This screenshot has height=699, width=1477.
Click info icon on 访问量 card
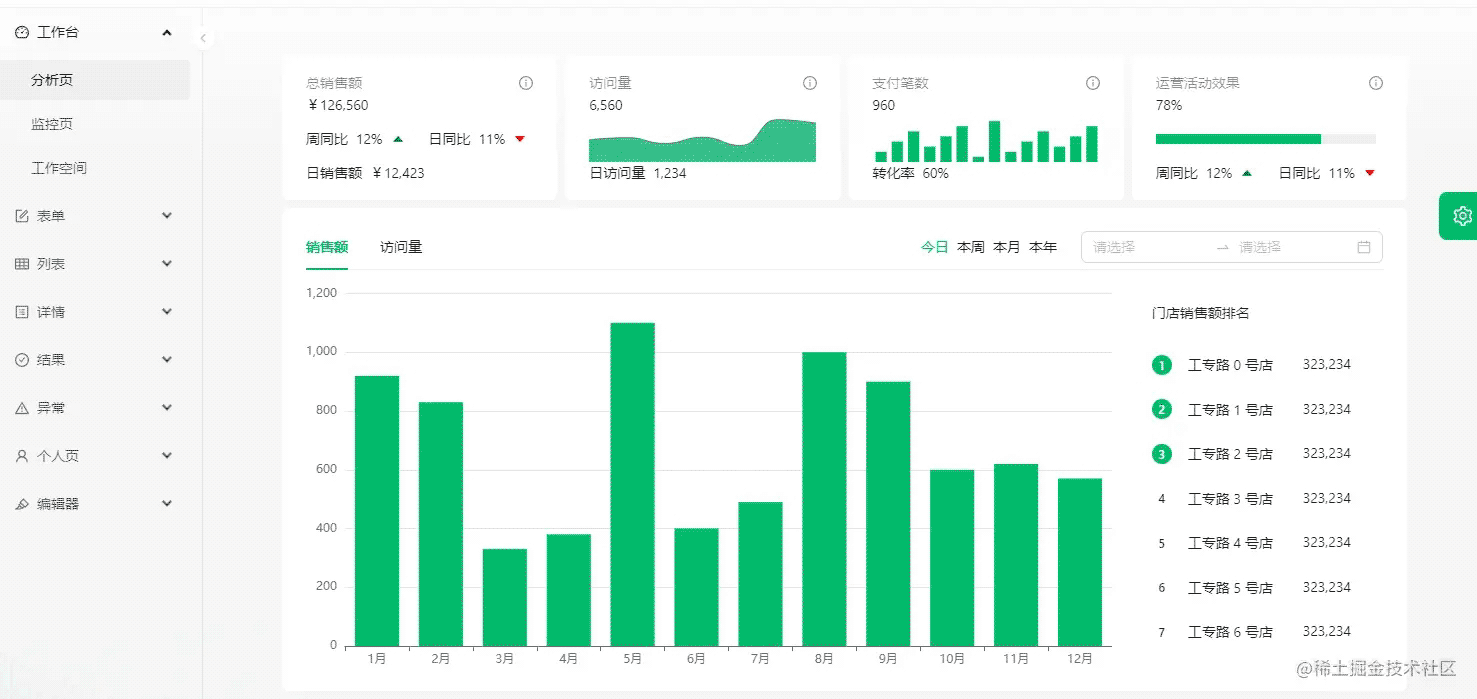point(810,83)
